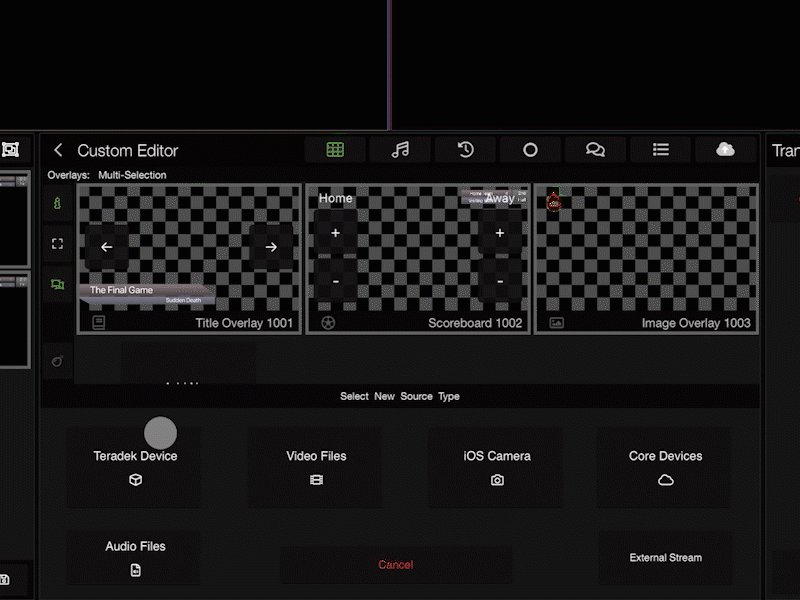Open the cloud upload tab
This screenshot has height=600, width=800.
(725, 150)
